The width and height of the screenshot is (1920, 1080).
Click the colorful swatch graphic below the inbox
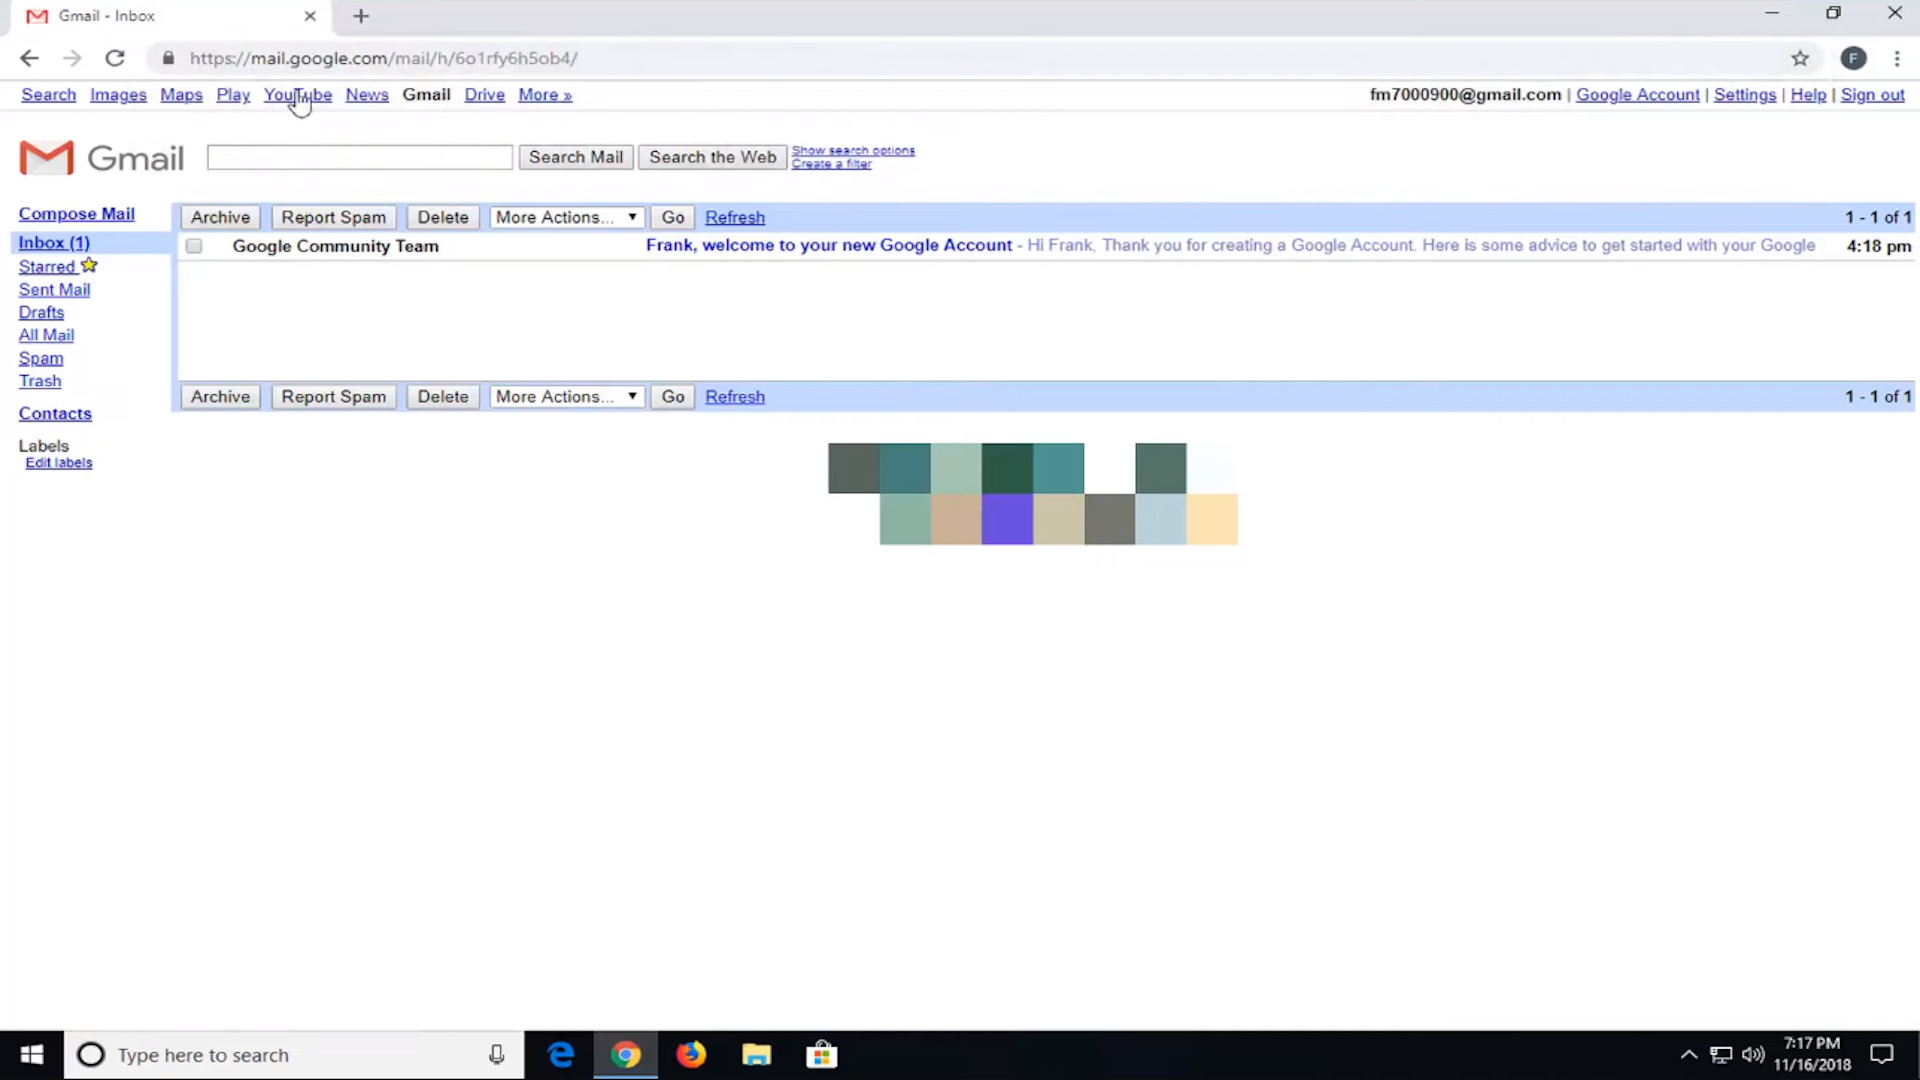1030,493
